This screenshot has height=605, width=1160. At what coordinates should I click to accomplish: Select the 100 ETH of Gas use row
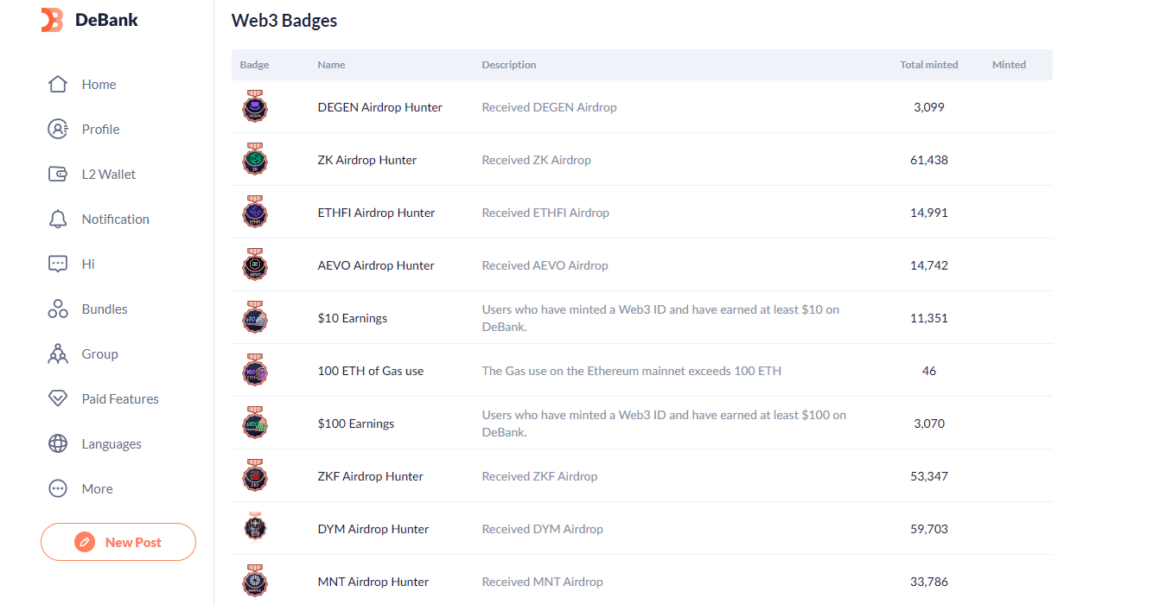tap(370, 371)
